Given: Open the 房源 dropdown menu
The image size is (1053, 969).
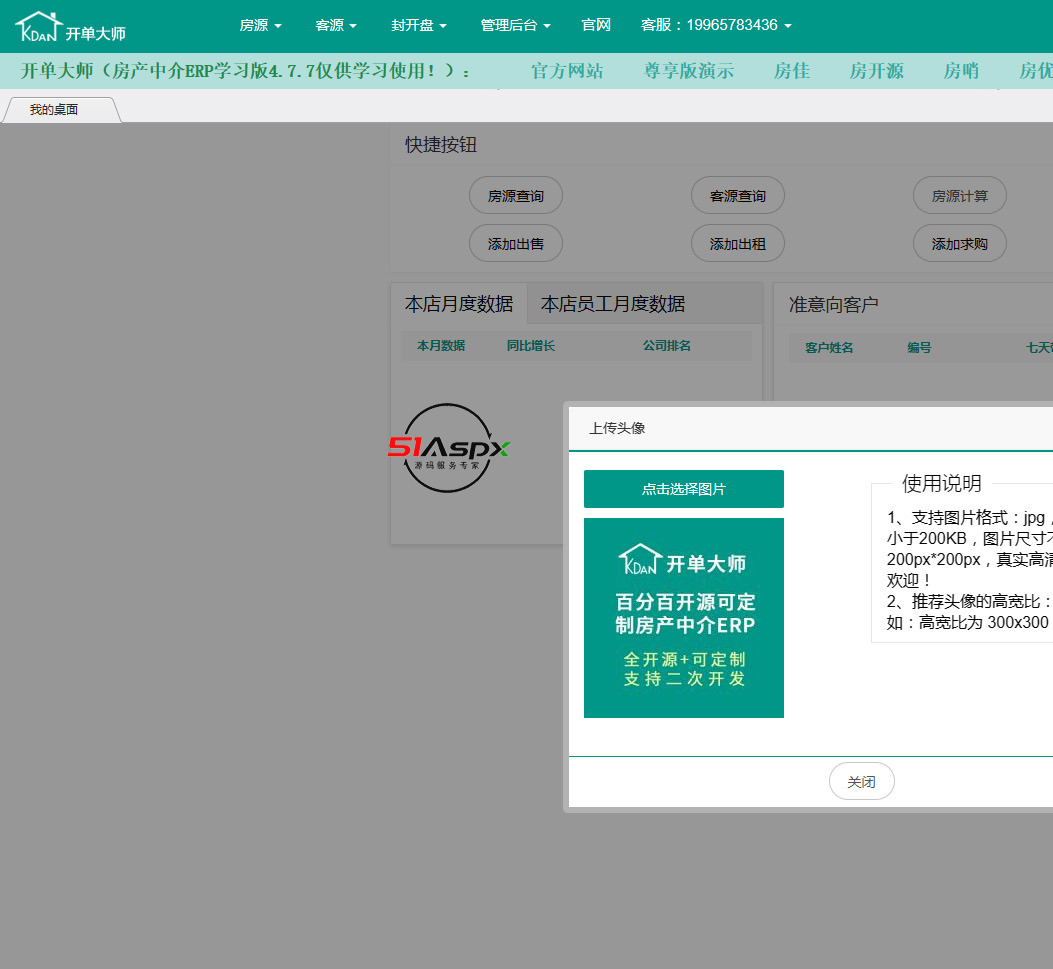Looking at the screenshot, I should (261, 25).
